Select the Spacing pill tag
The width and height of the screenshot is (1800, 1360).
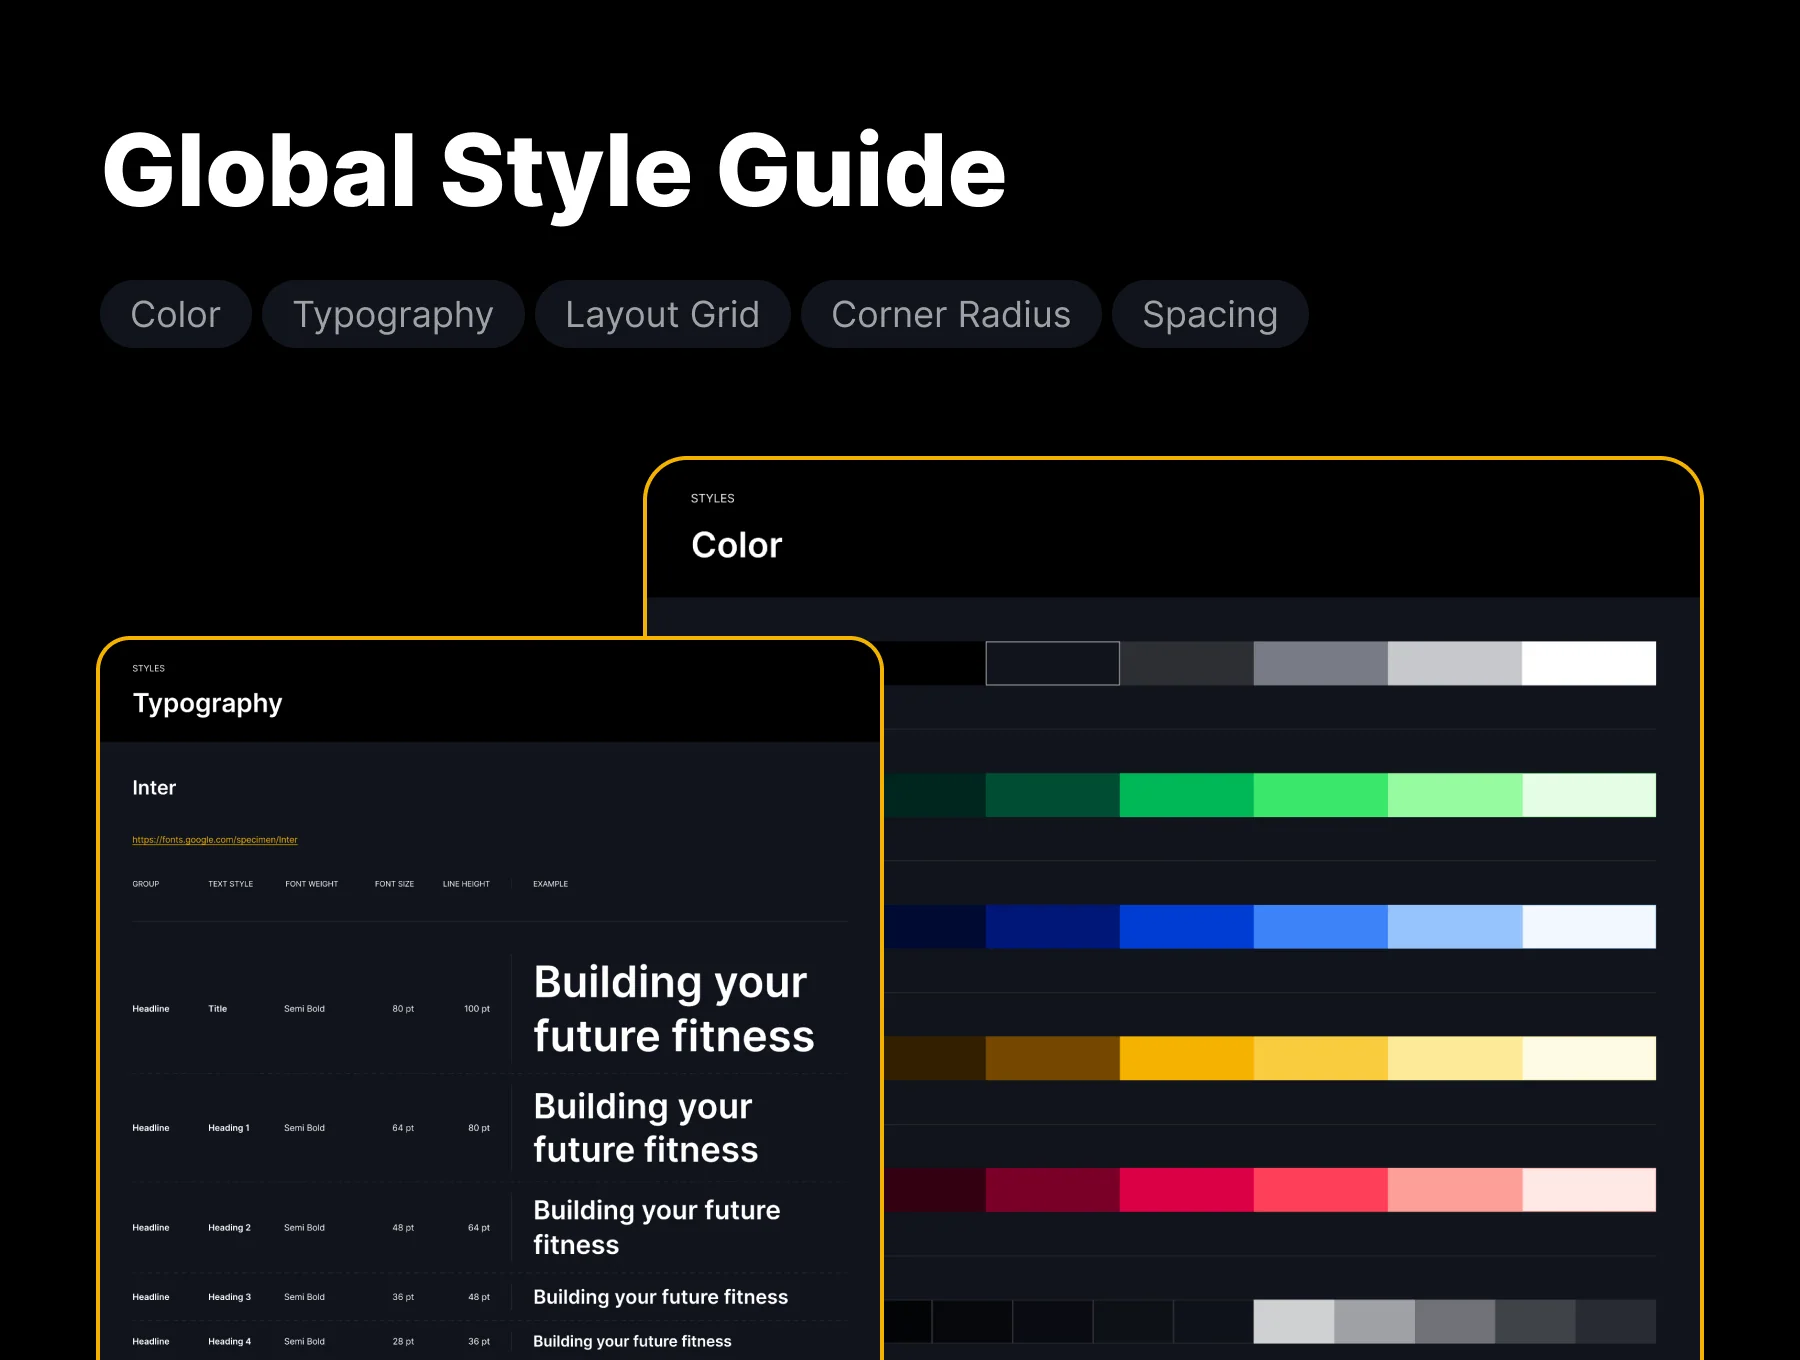1210,314
